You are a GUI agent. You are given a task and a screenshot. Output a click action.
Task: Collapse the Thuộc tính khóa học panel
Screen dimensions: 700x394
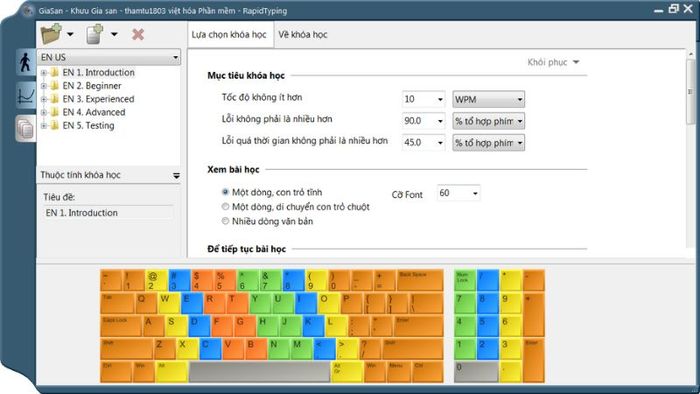coord(176,175)
